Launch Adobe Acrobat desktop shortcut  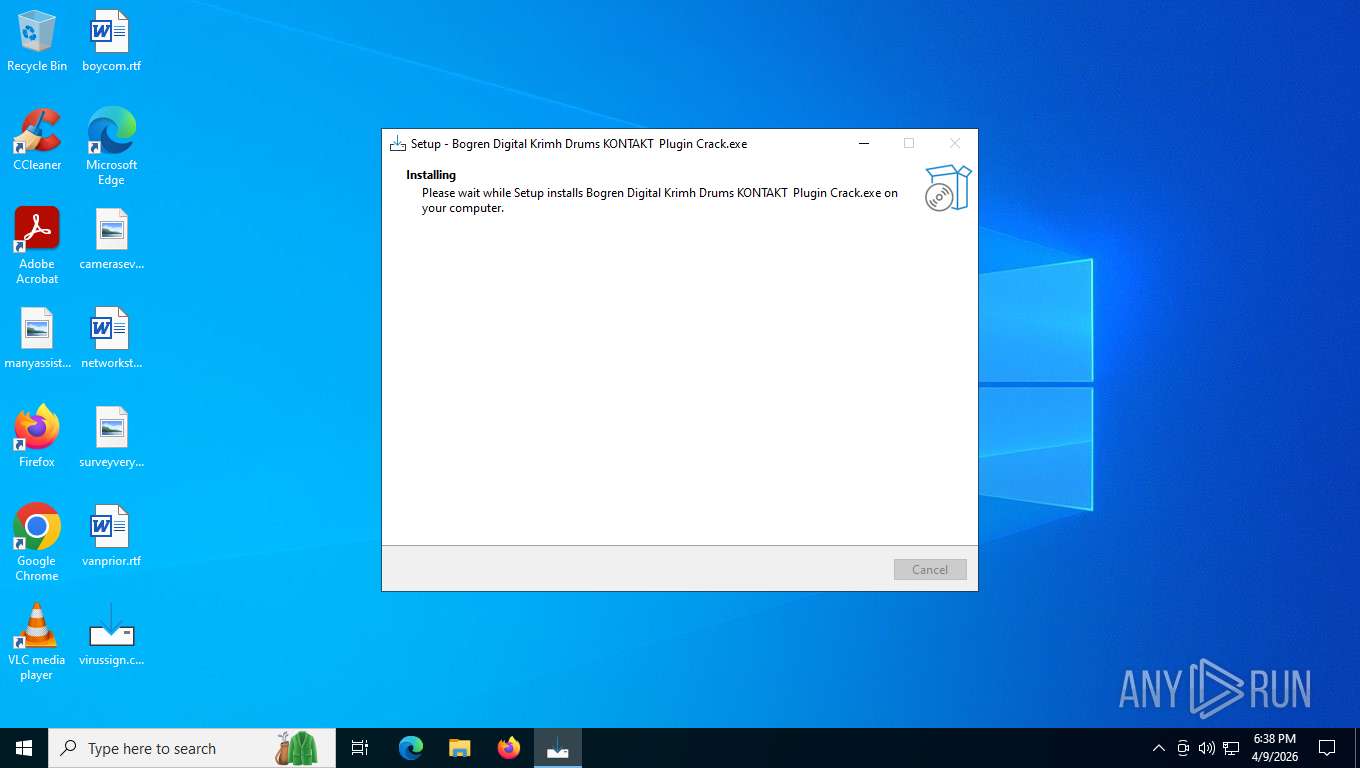click(x=37, y=245)
